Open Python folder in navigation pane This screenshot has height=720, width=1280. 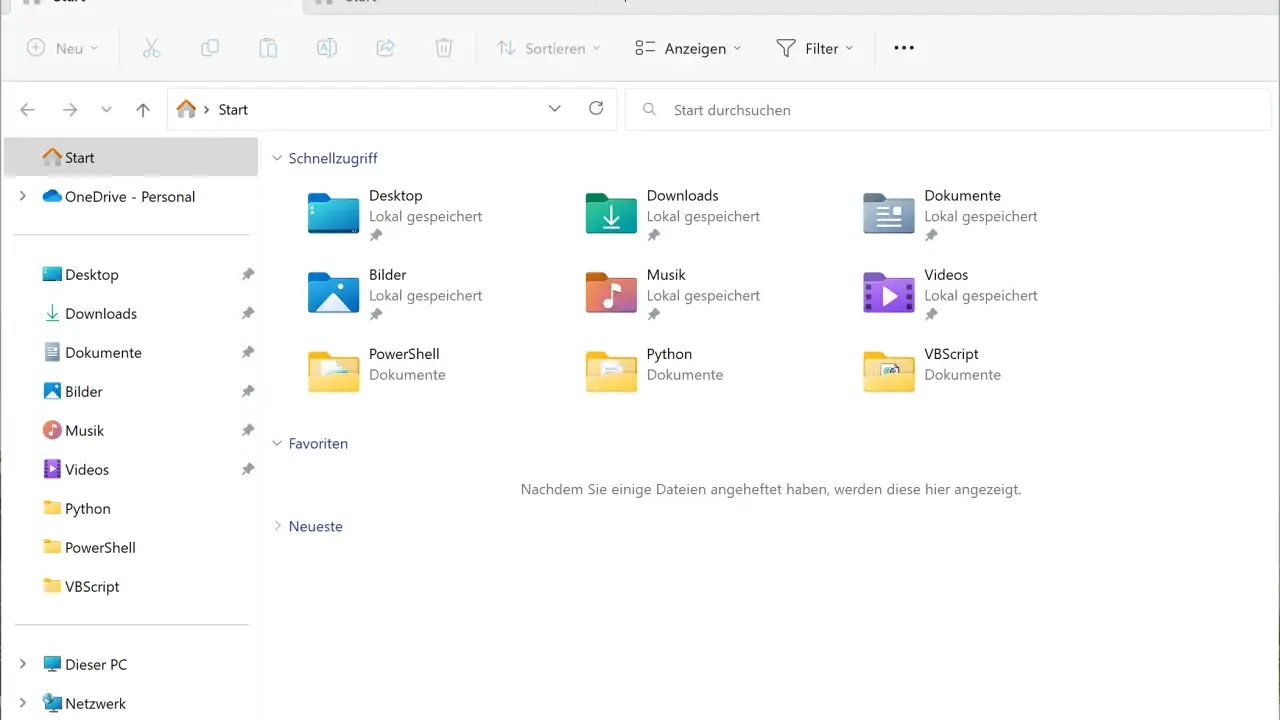(x=76, y=509)
